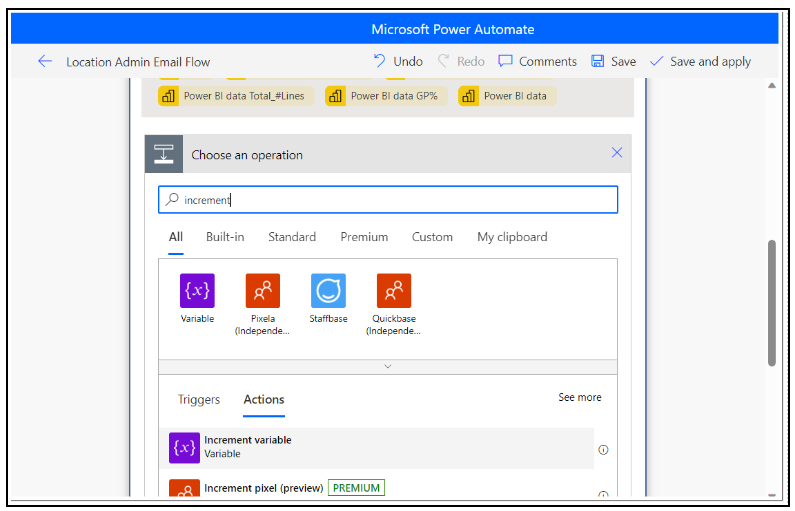
Task: Select the Variable connector icon
Action: point(197,290)
